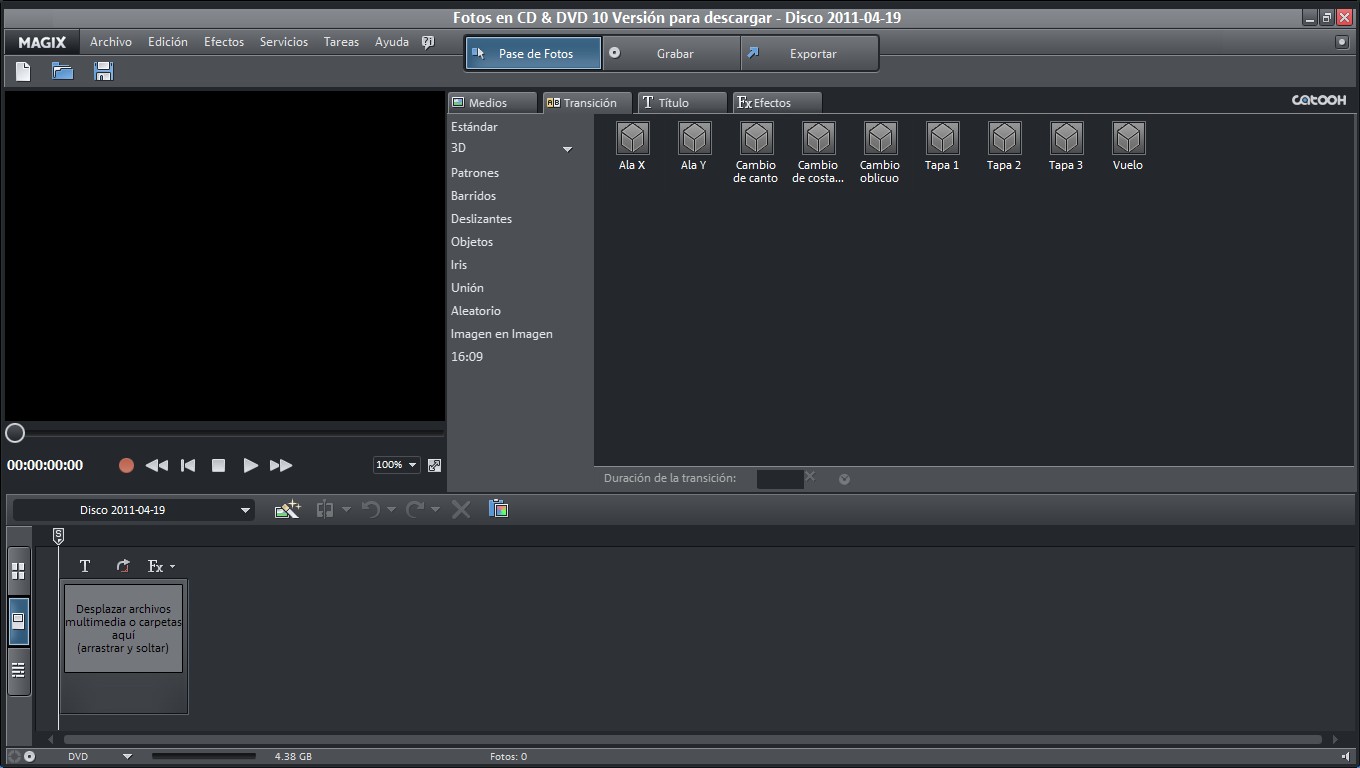
Task: Open the Archivo menu
Action: click(111, 42)
